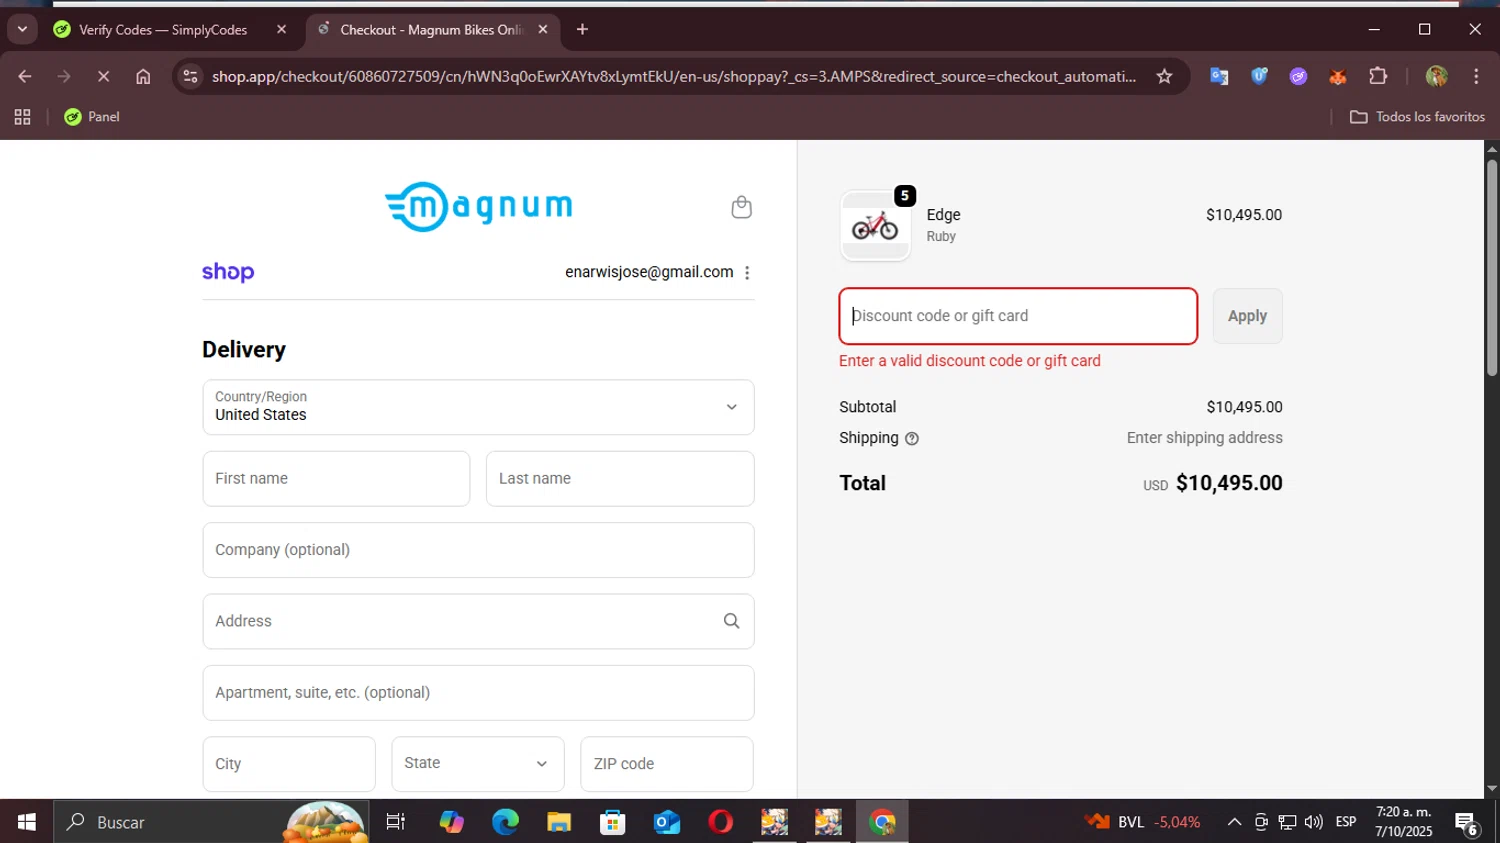Image resolution: width=1500 pixels, height=843 pixels.
Task: Open Outlook from the taskbar
Action: 667,822
